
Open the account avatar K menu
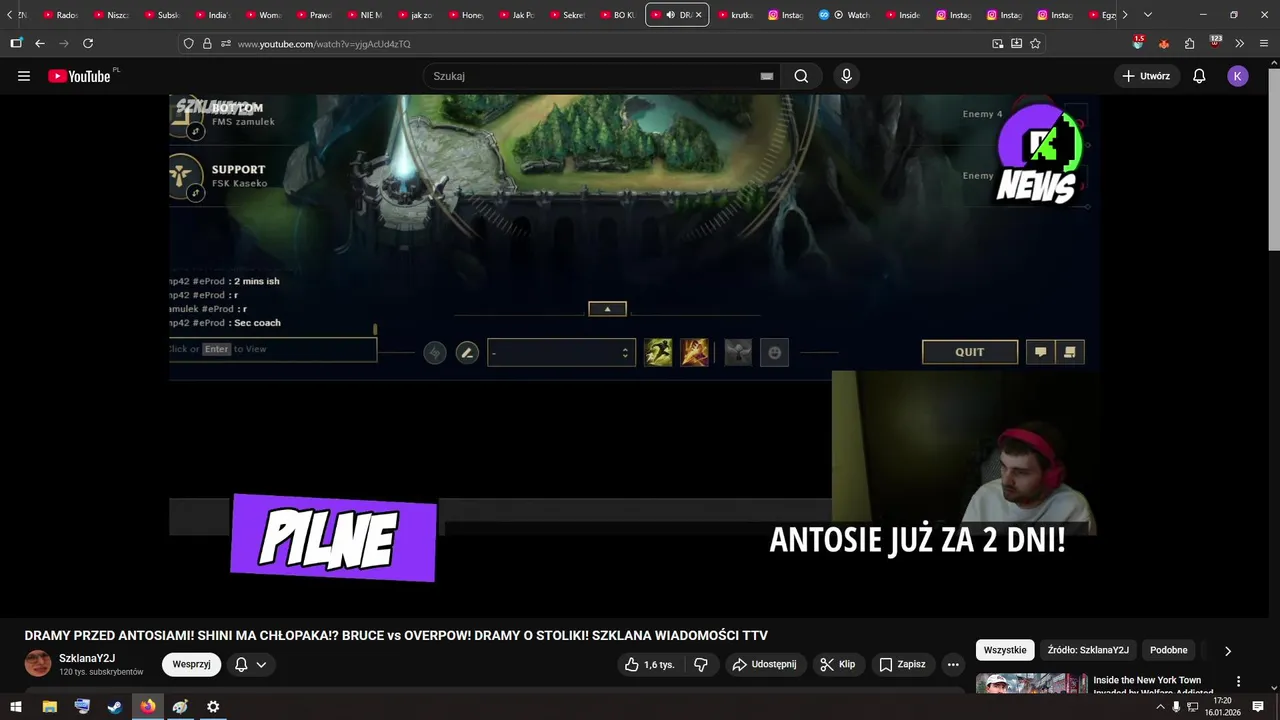[x=1238, y=76]
